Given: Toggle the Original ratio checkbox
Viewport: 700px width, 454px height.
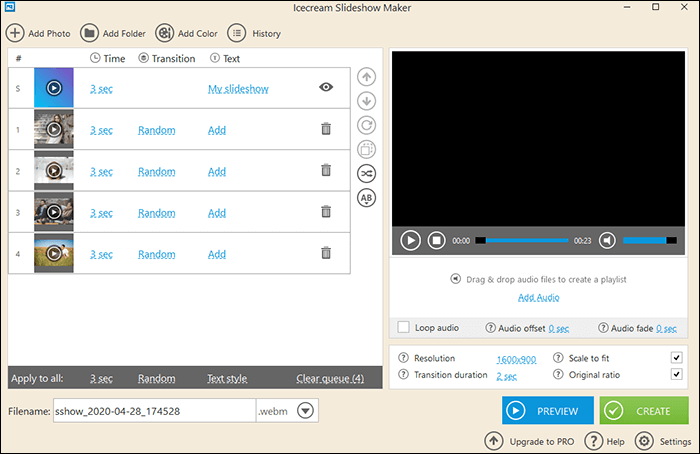Looking at the screenshot, I should coord(677,375).
